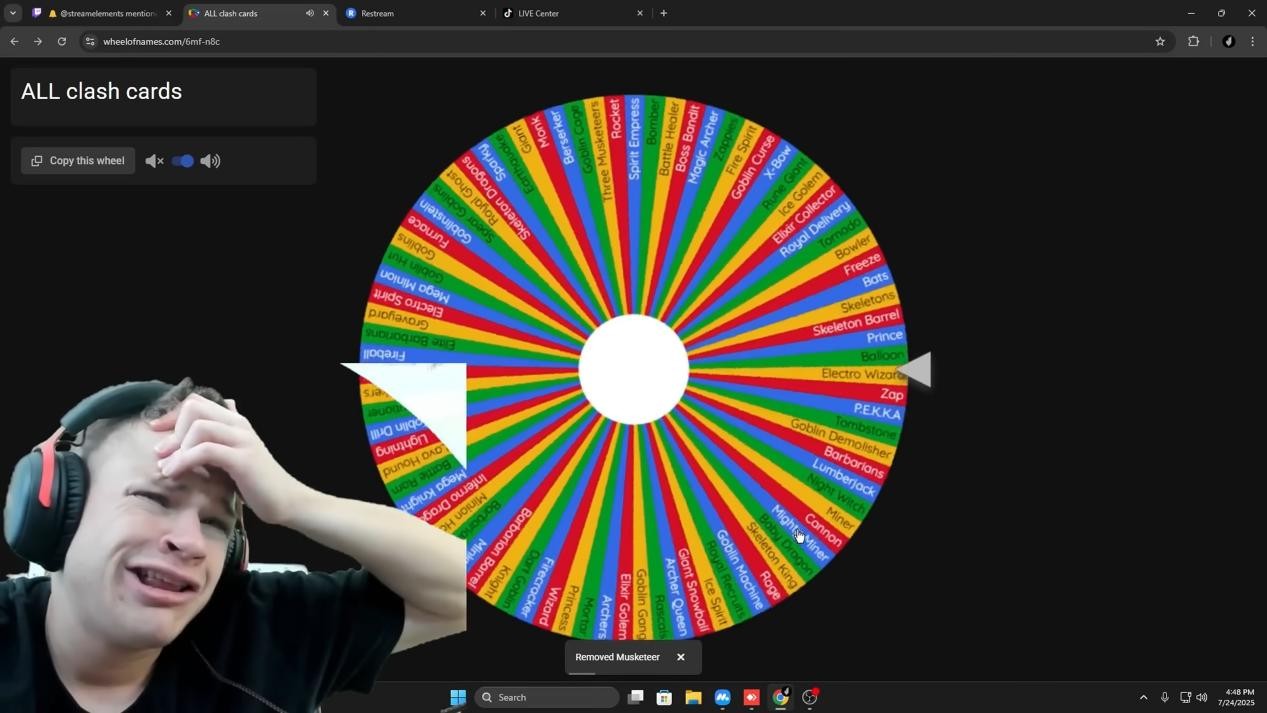This screenshot has width=1267, height=713.
Task: Bookmark this page with star icon
Action: pyautogui.click(x=1160, y=41)
